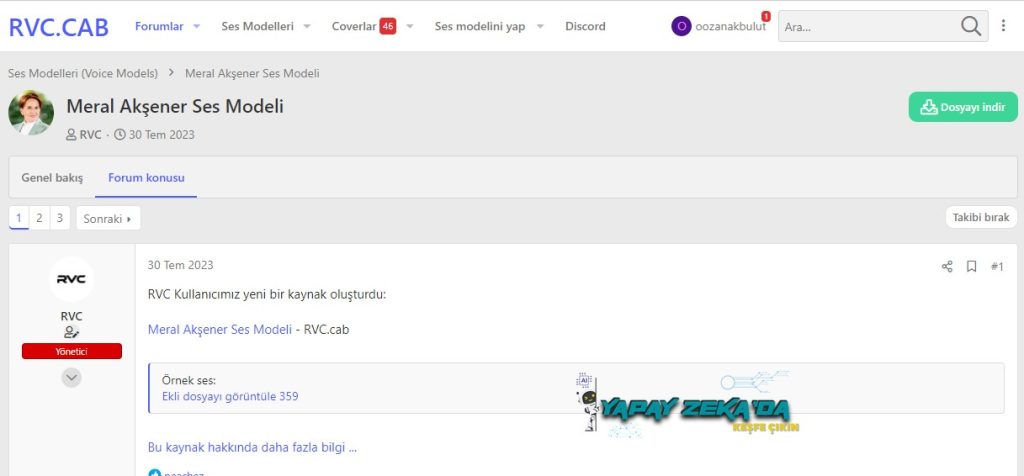Screen dimensions: 1024x476
Task: Click the Takibi bırak unfollow button
Action: point(981,217)
